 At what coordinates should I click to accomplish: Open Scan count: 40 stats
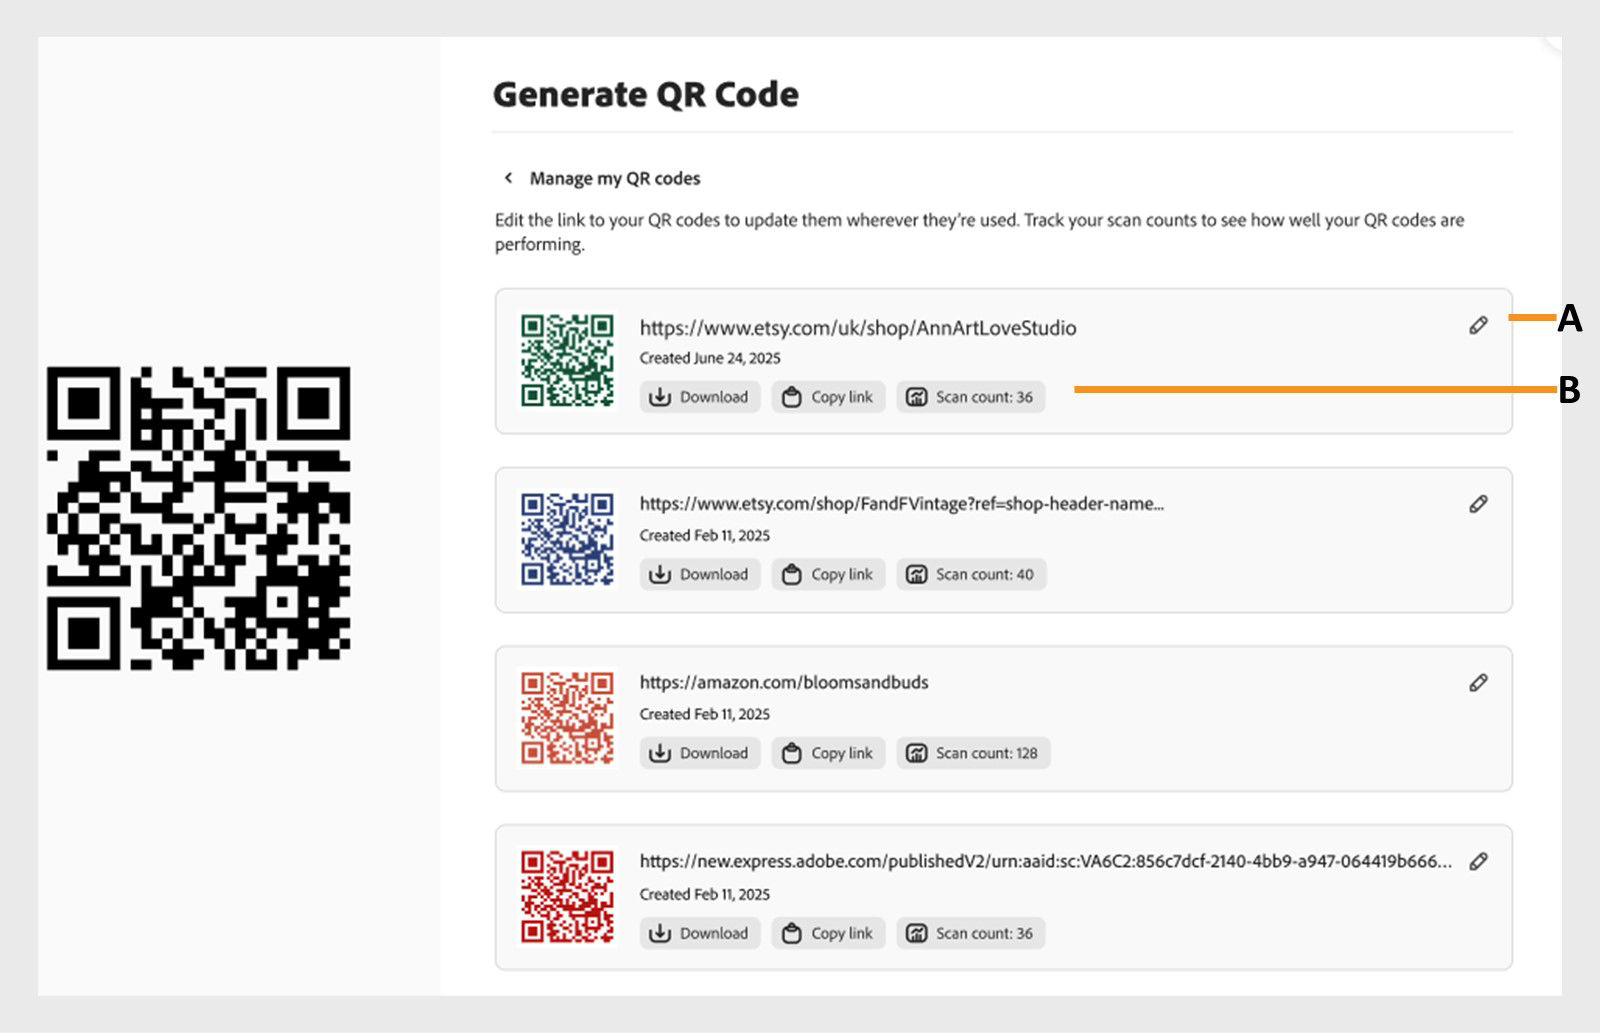coord(971,575)
